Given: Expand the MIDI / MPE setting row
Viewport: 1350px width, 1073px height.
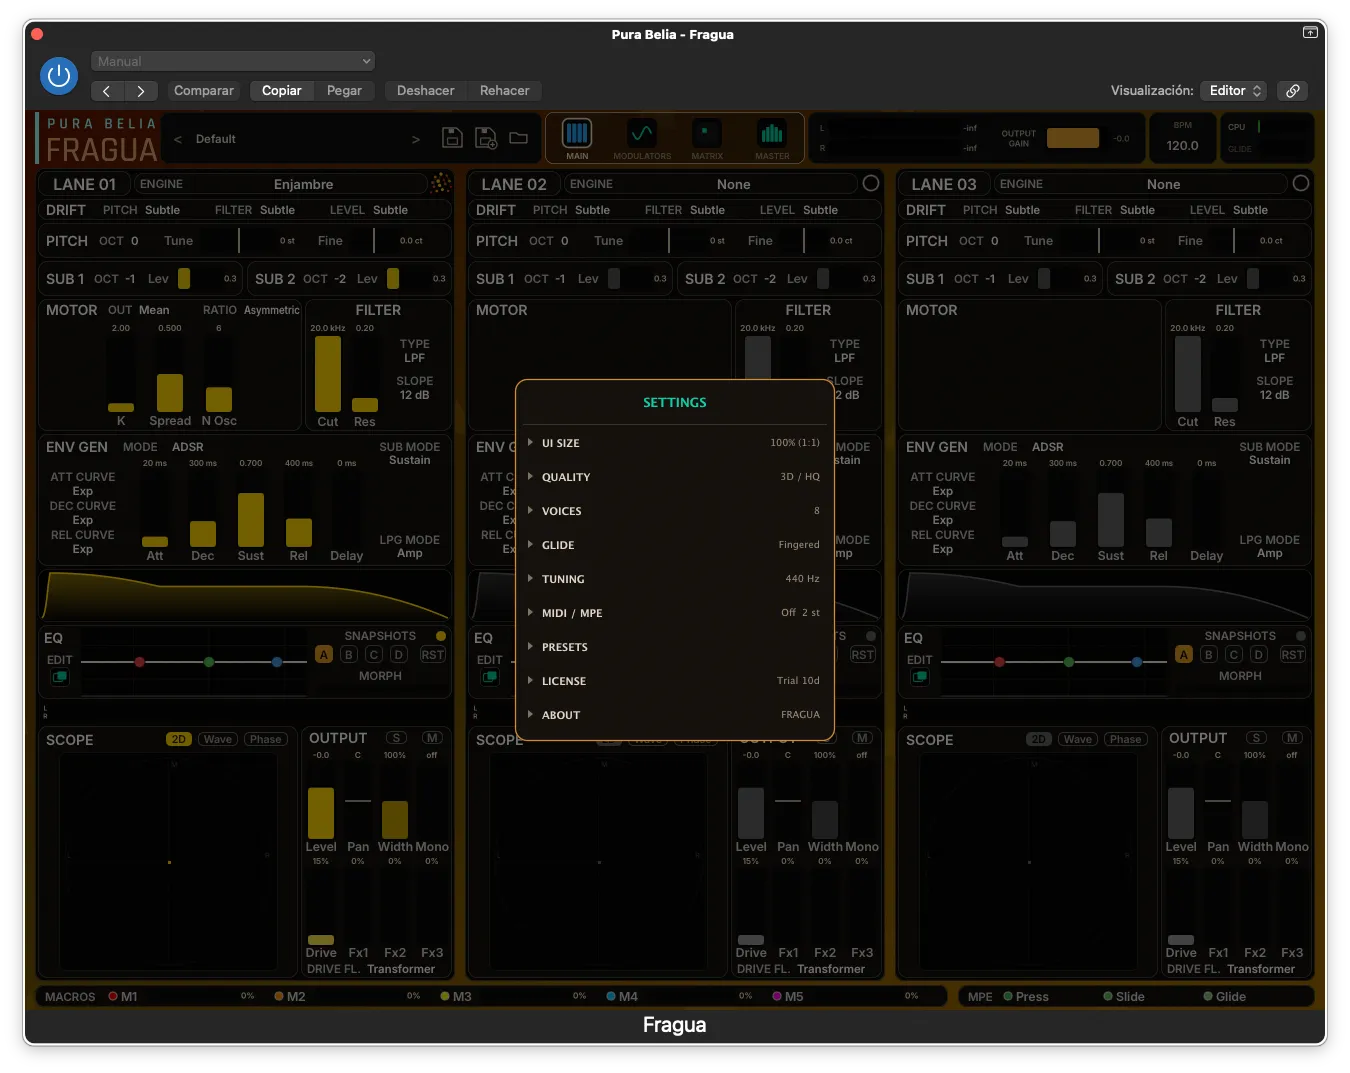Looking at the screenshot, I should click(x=674, y=613).
